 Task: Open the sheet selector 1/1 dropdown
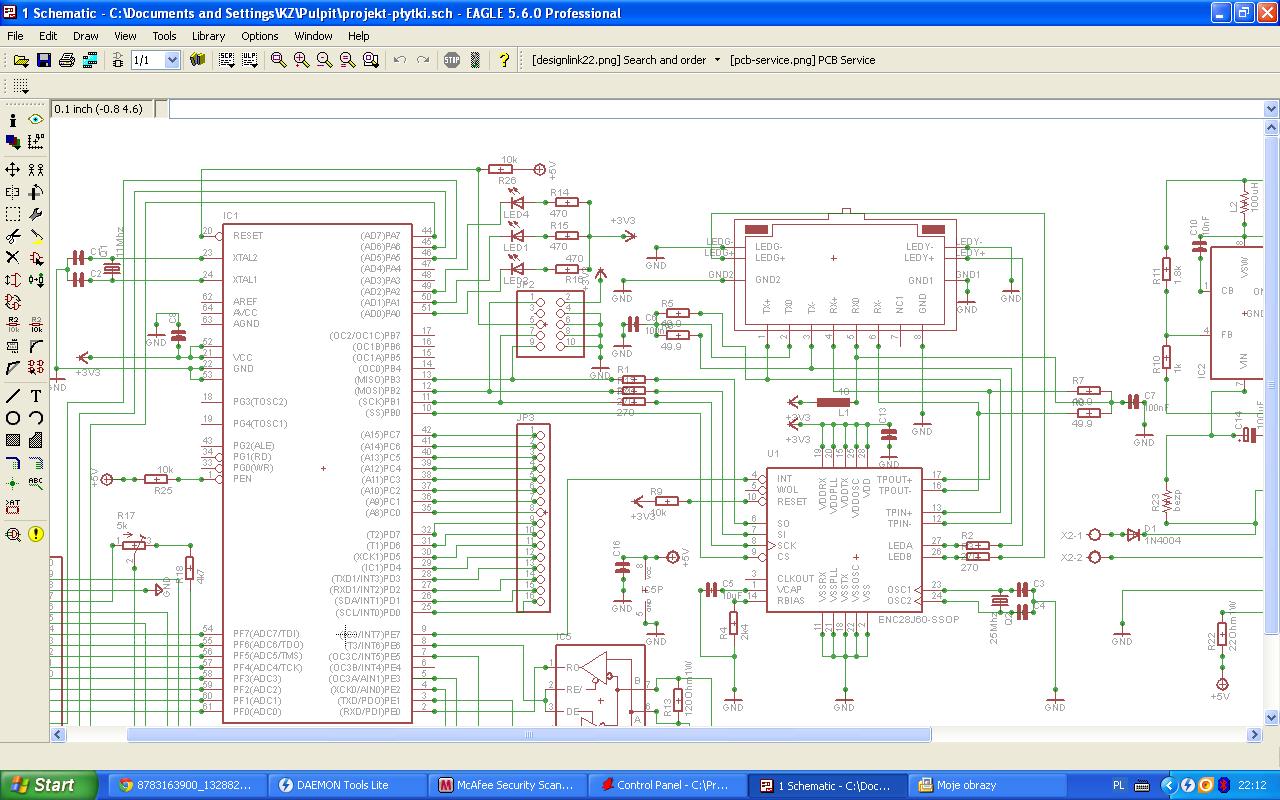pyautogui.click(x=171, y=60)
